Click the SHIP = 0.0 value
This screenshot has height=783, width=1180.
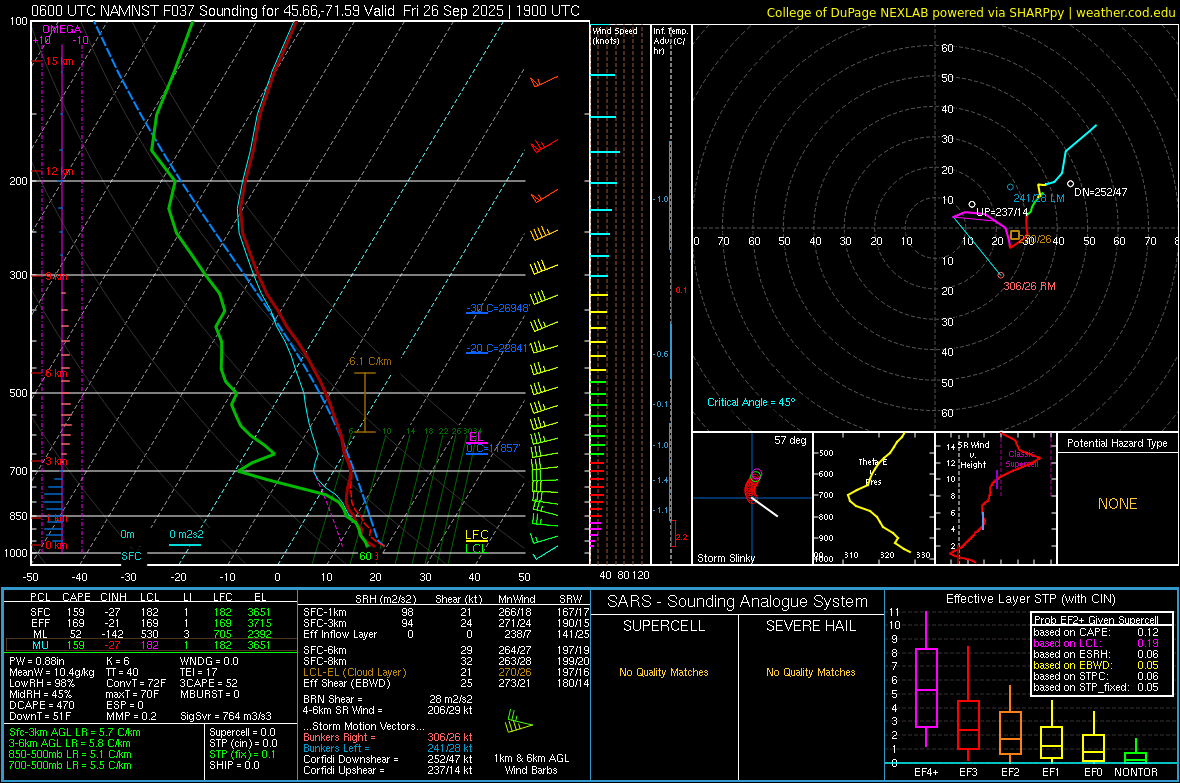[x=235, y=765]
